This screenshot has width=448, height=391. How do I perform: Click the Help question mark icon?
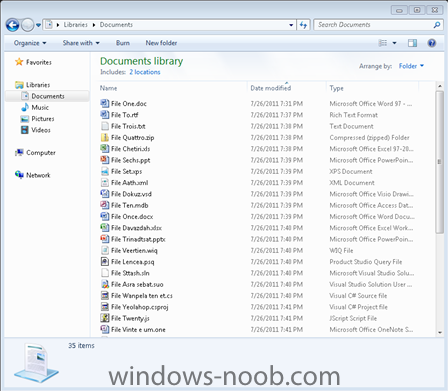coord(432,43)
